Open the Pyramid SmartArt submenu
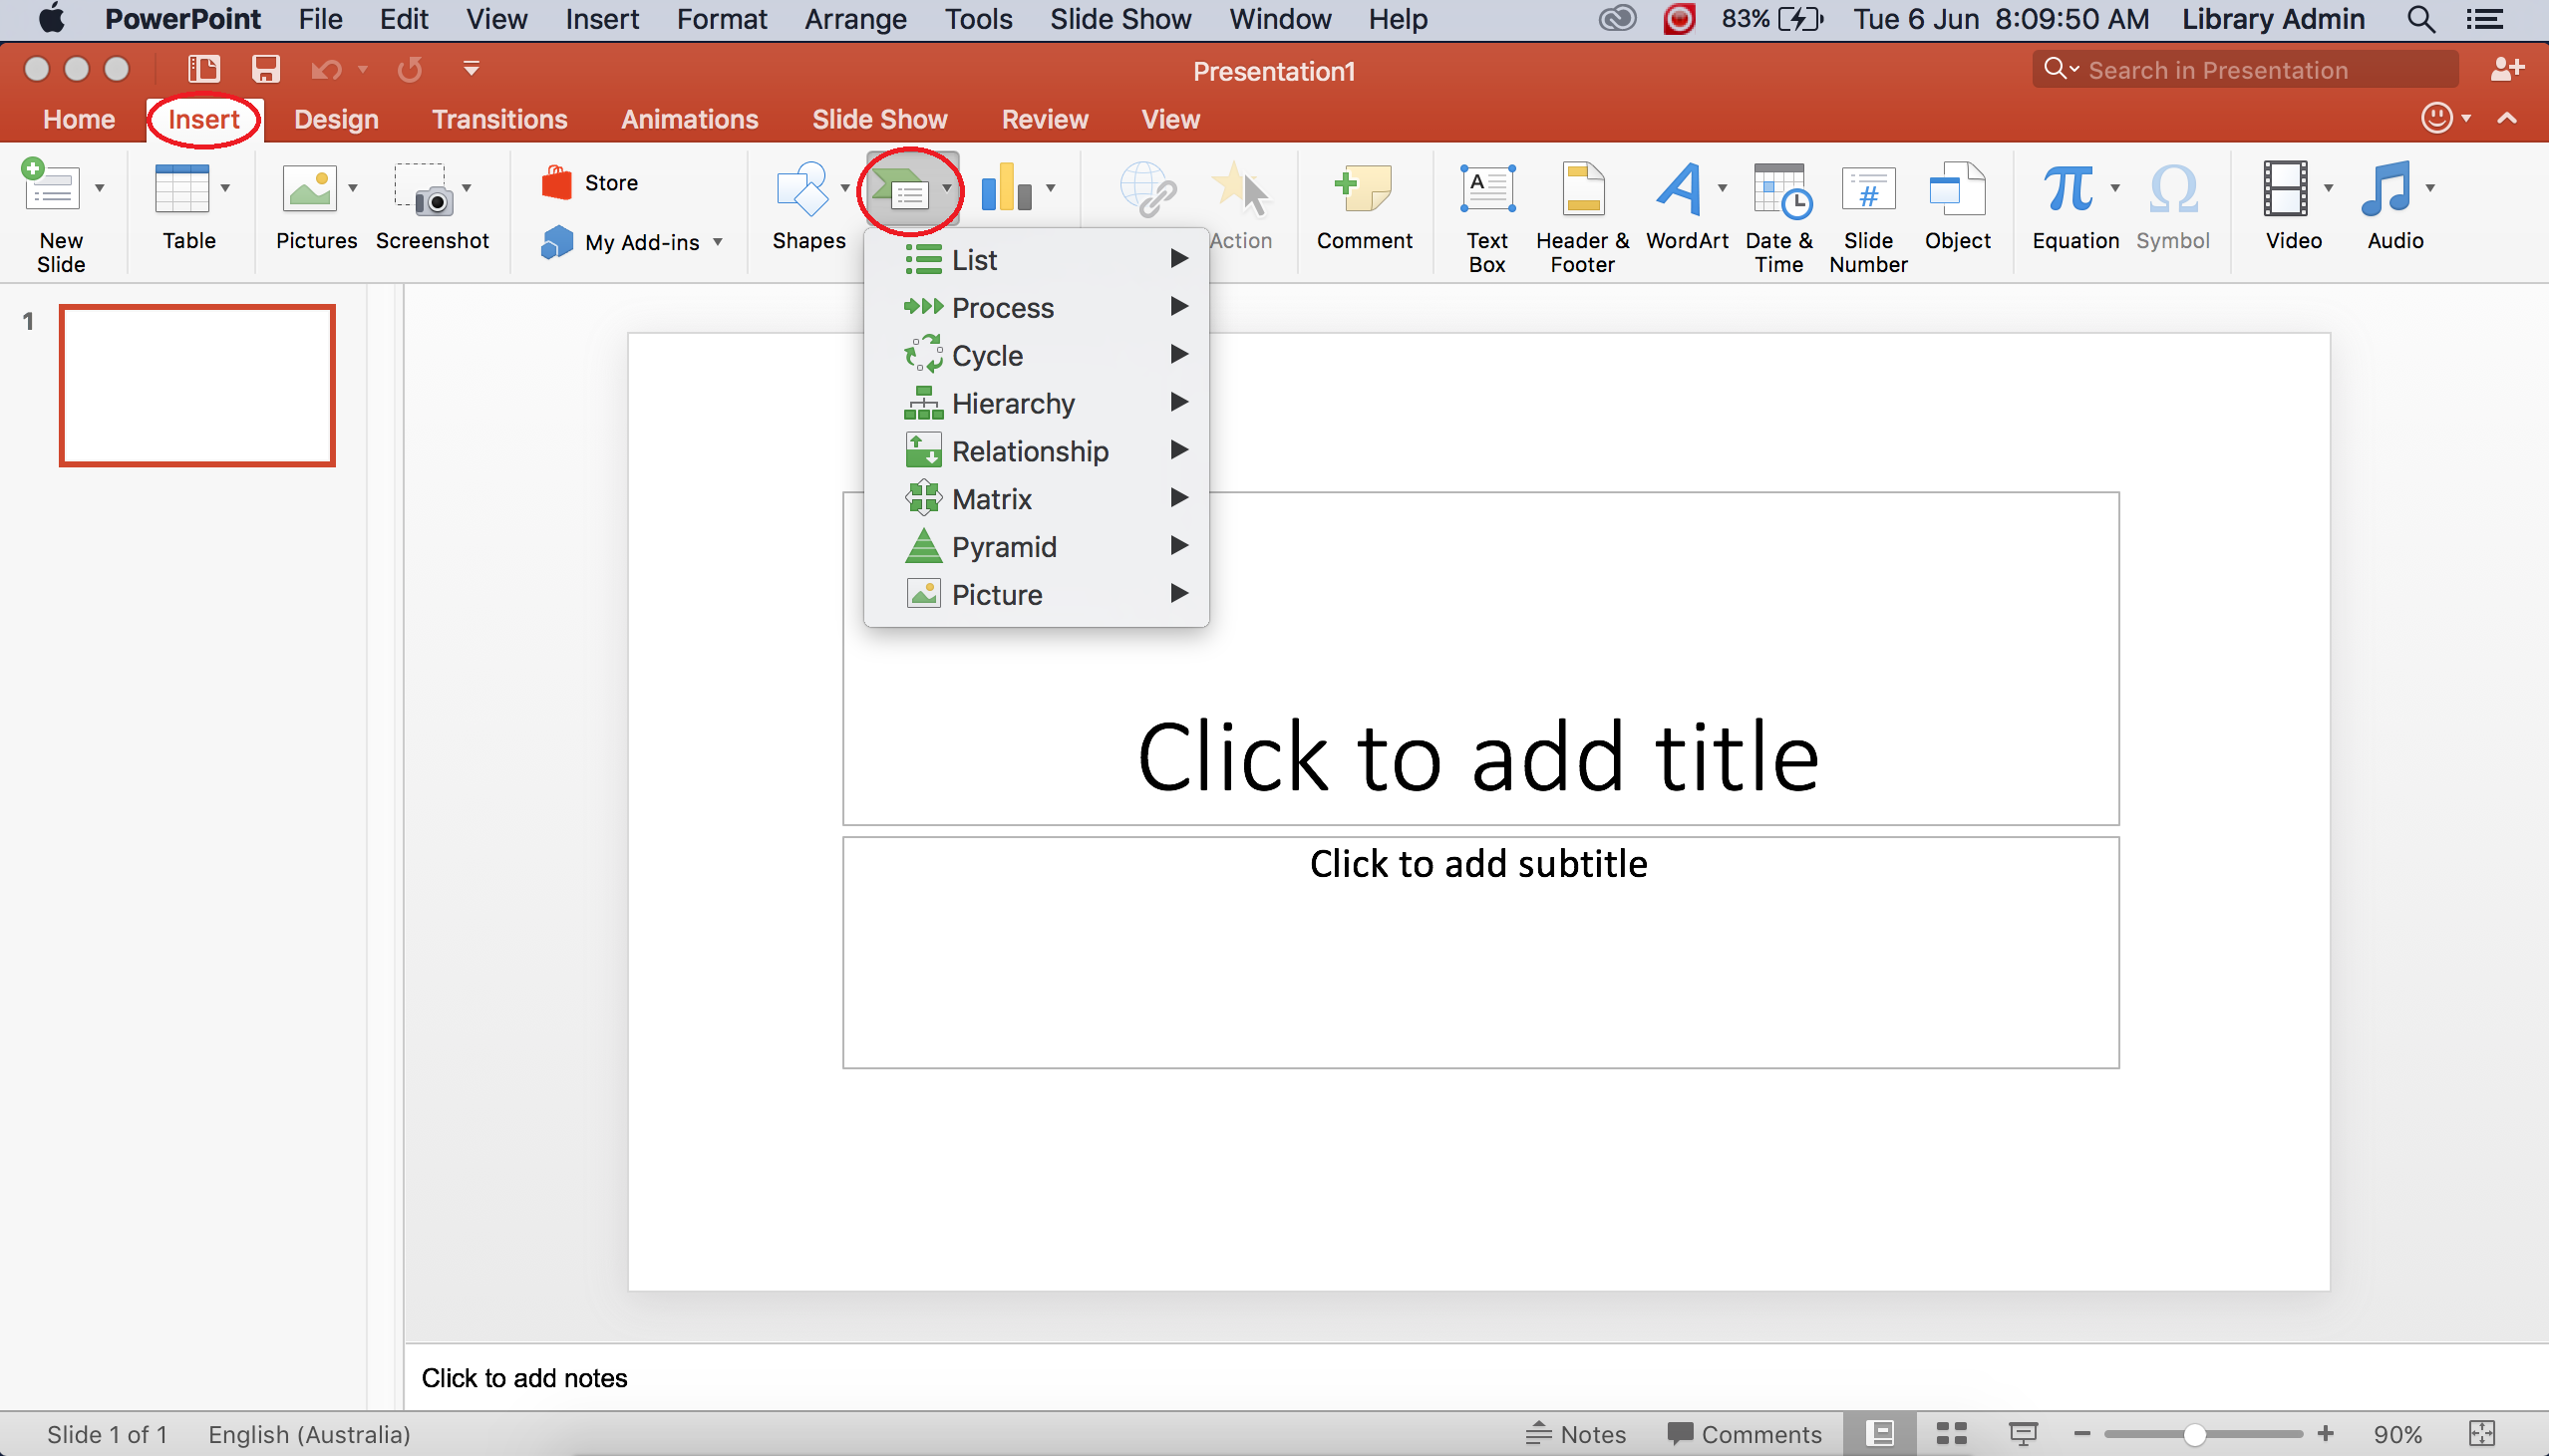 [x=1036, y=547]
